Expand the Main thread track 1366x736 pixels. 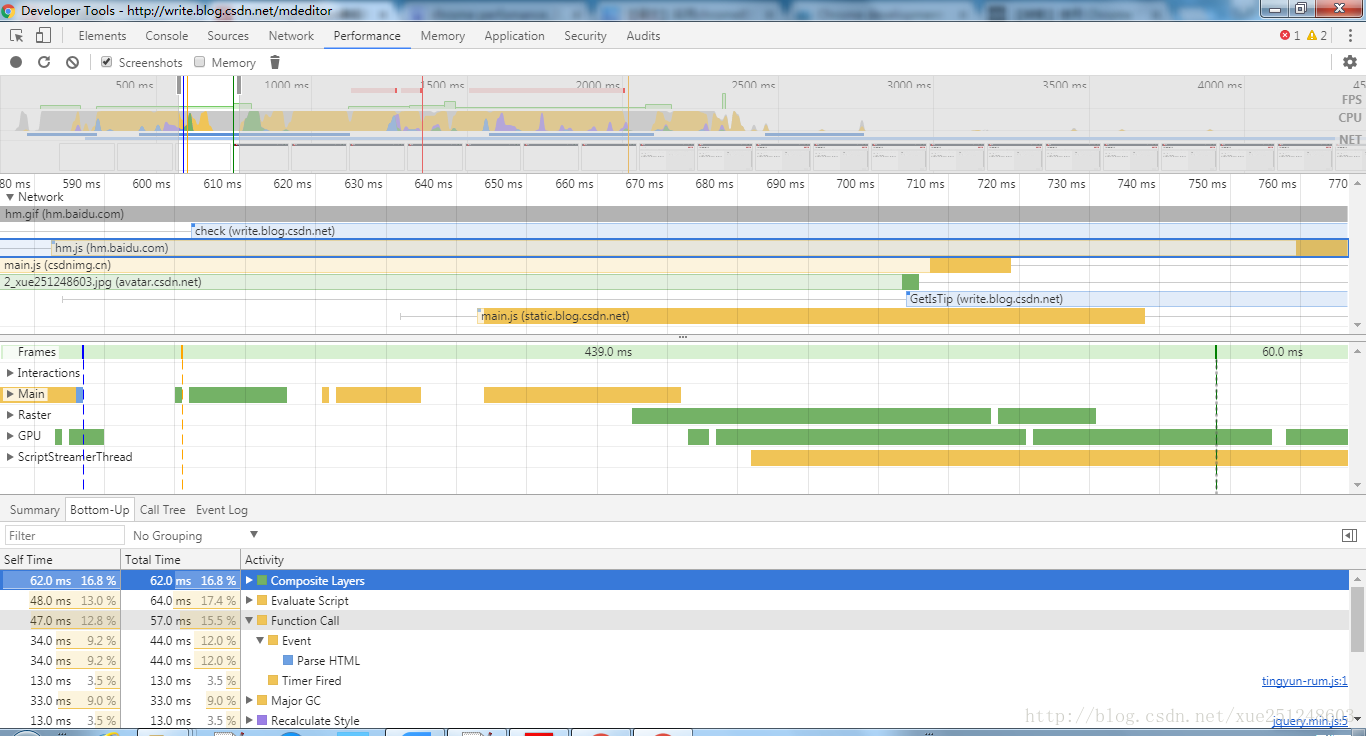(x=10, y=394)
